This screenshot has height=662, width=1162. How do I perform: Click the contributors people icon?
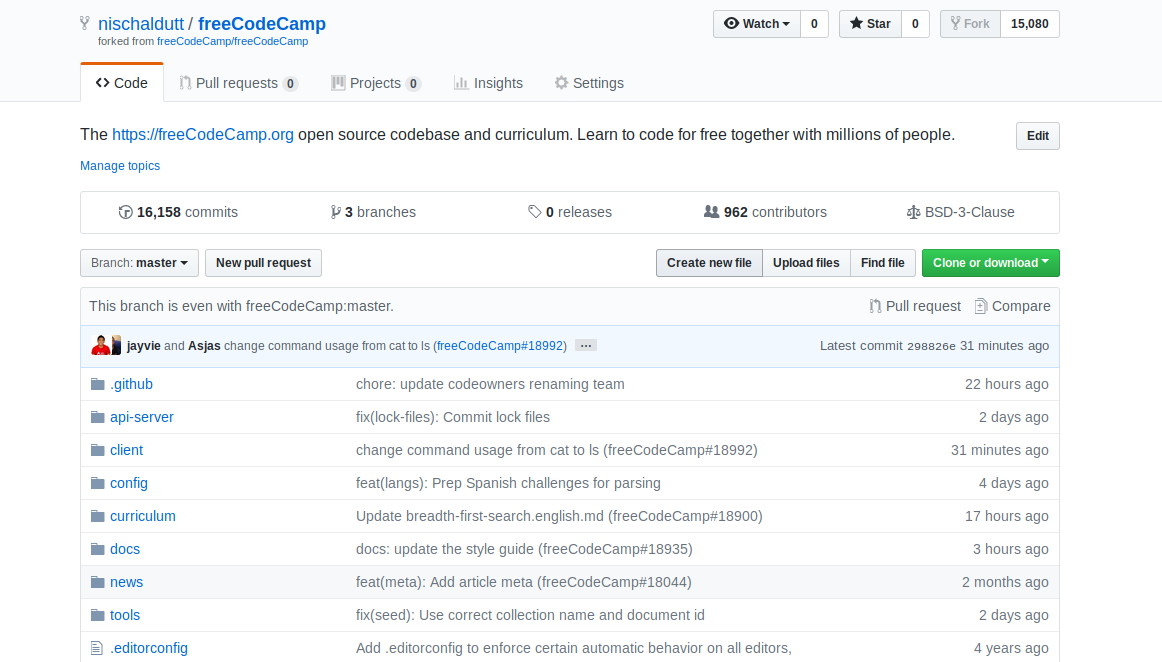[x=712, y=212]
